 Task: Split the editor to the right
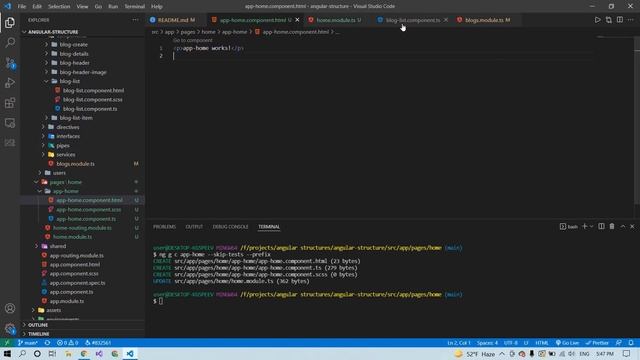point(620,20)
